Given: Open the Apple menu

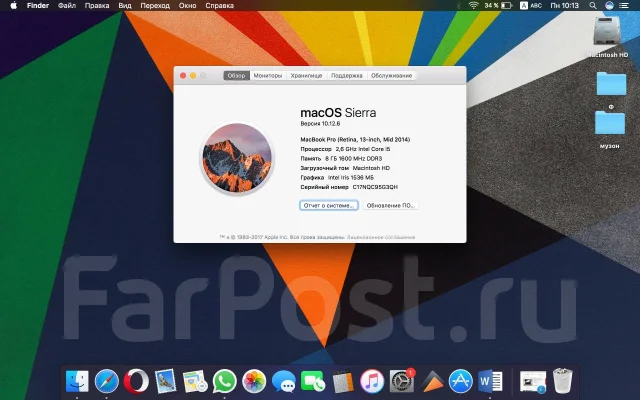Looking at the screenshot, I should (13, 5).
